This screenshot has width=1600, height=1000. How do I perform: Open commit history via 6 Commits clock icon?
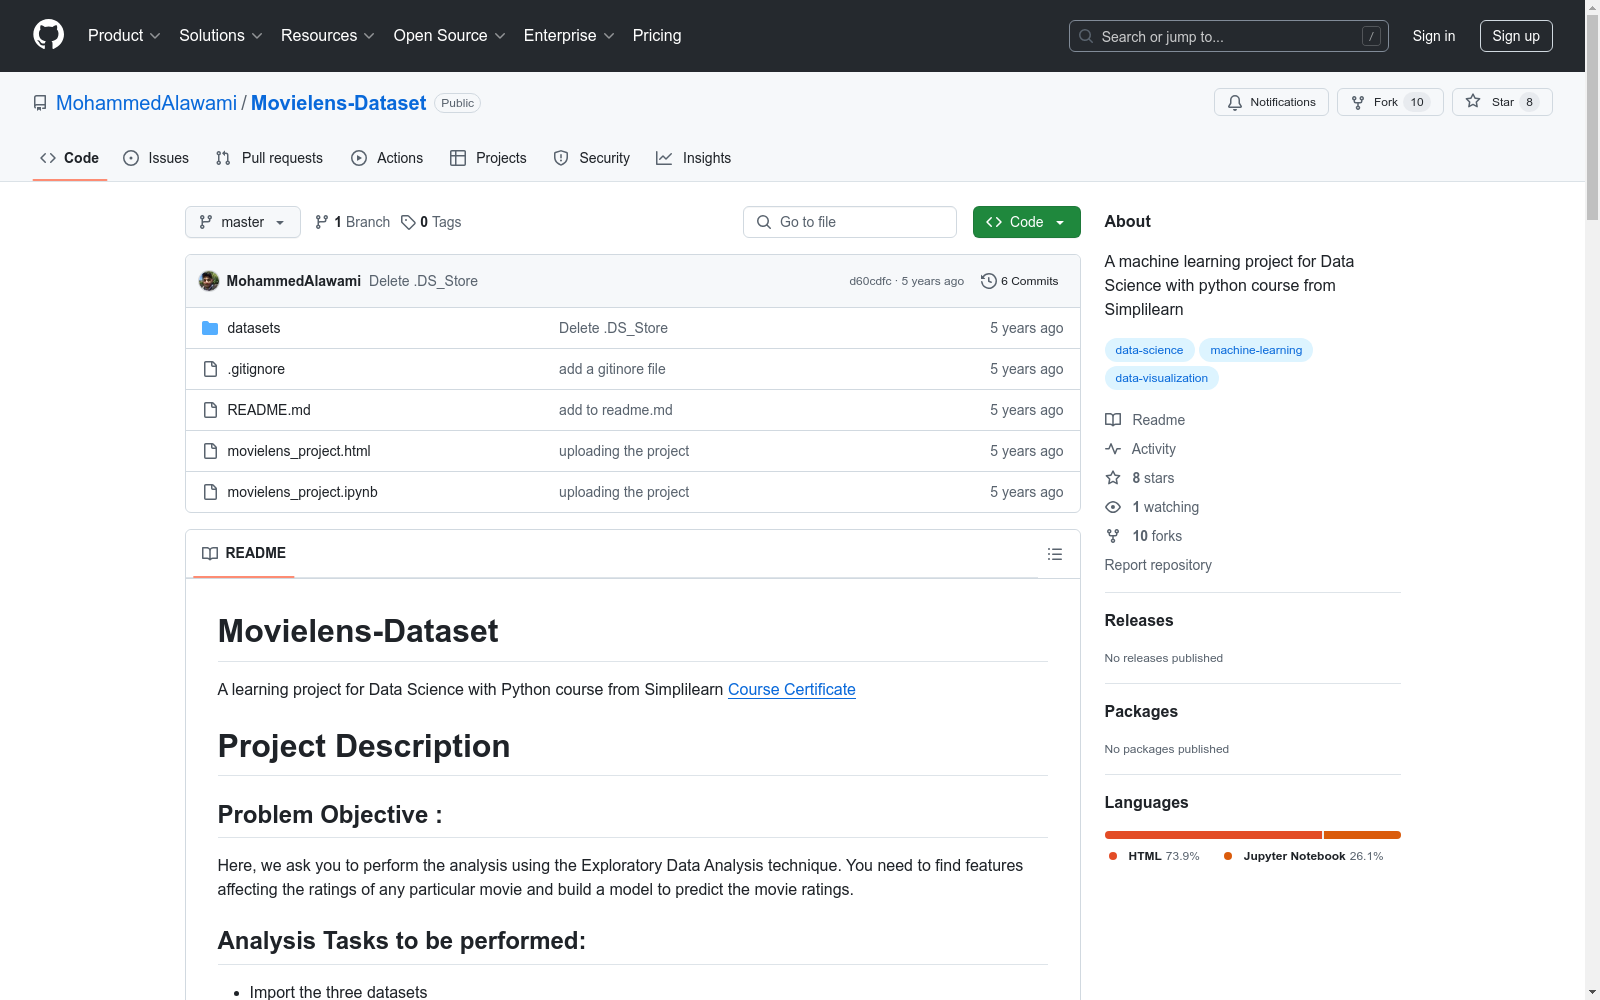(x=989, y=281)
